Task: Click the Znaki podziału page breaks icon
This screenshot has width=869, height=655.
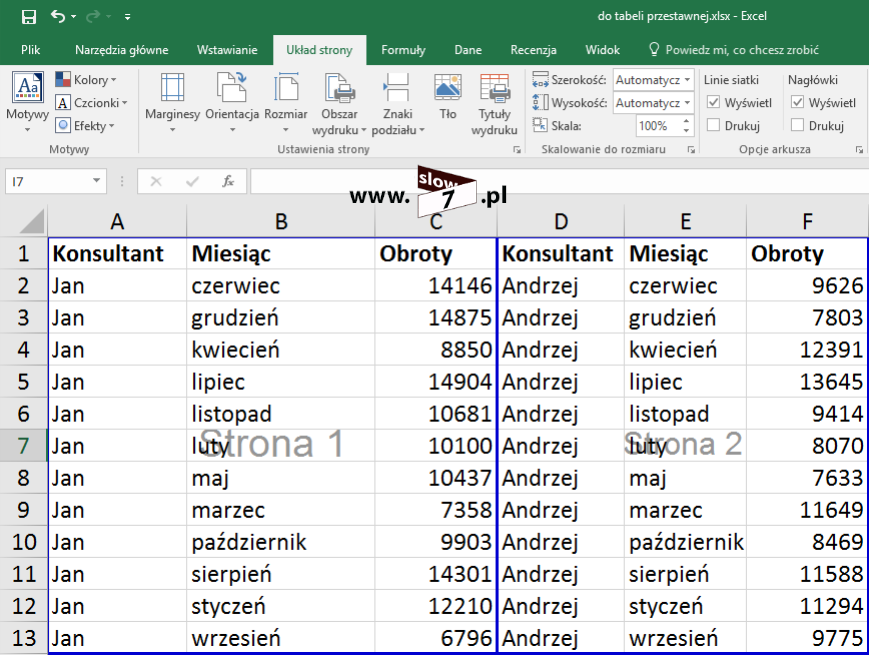Action: coord(397,88)
